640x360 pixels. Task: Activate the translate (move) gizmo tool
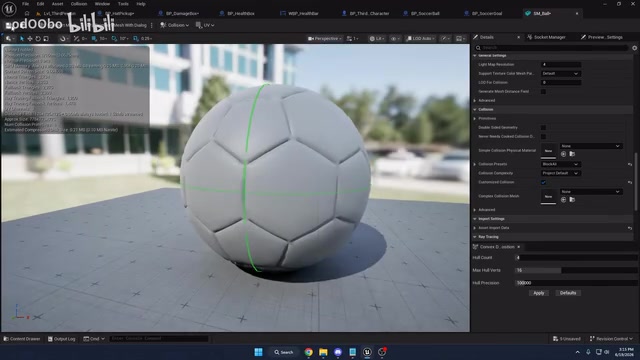click(30, 38)
